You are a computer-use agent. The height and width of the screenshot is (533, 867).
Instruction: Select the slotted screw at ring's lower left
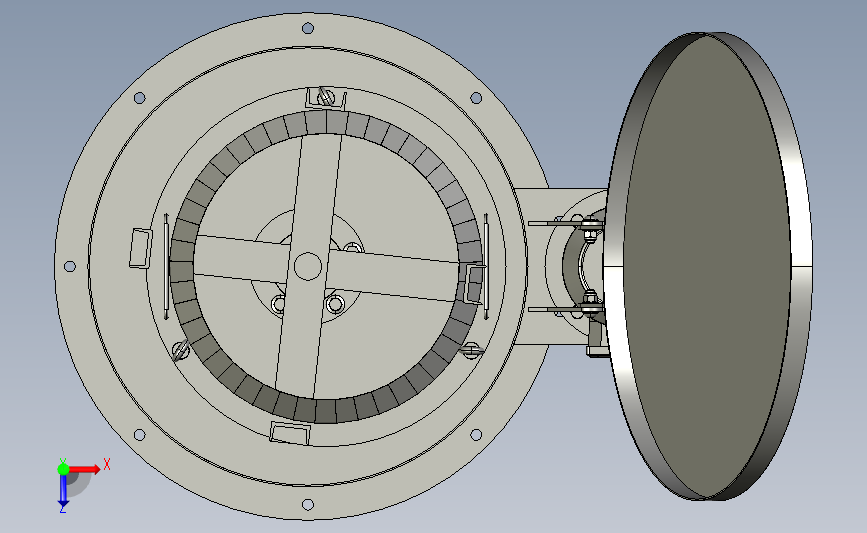181,351
